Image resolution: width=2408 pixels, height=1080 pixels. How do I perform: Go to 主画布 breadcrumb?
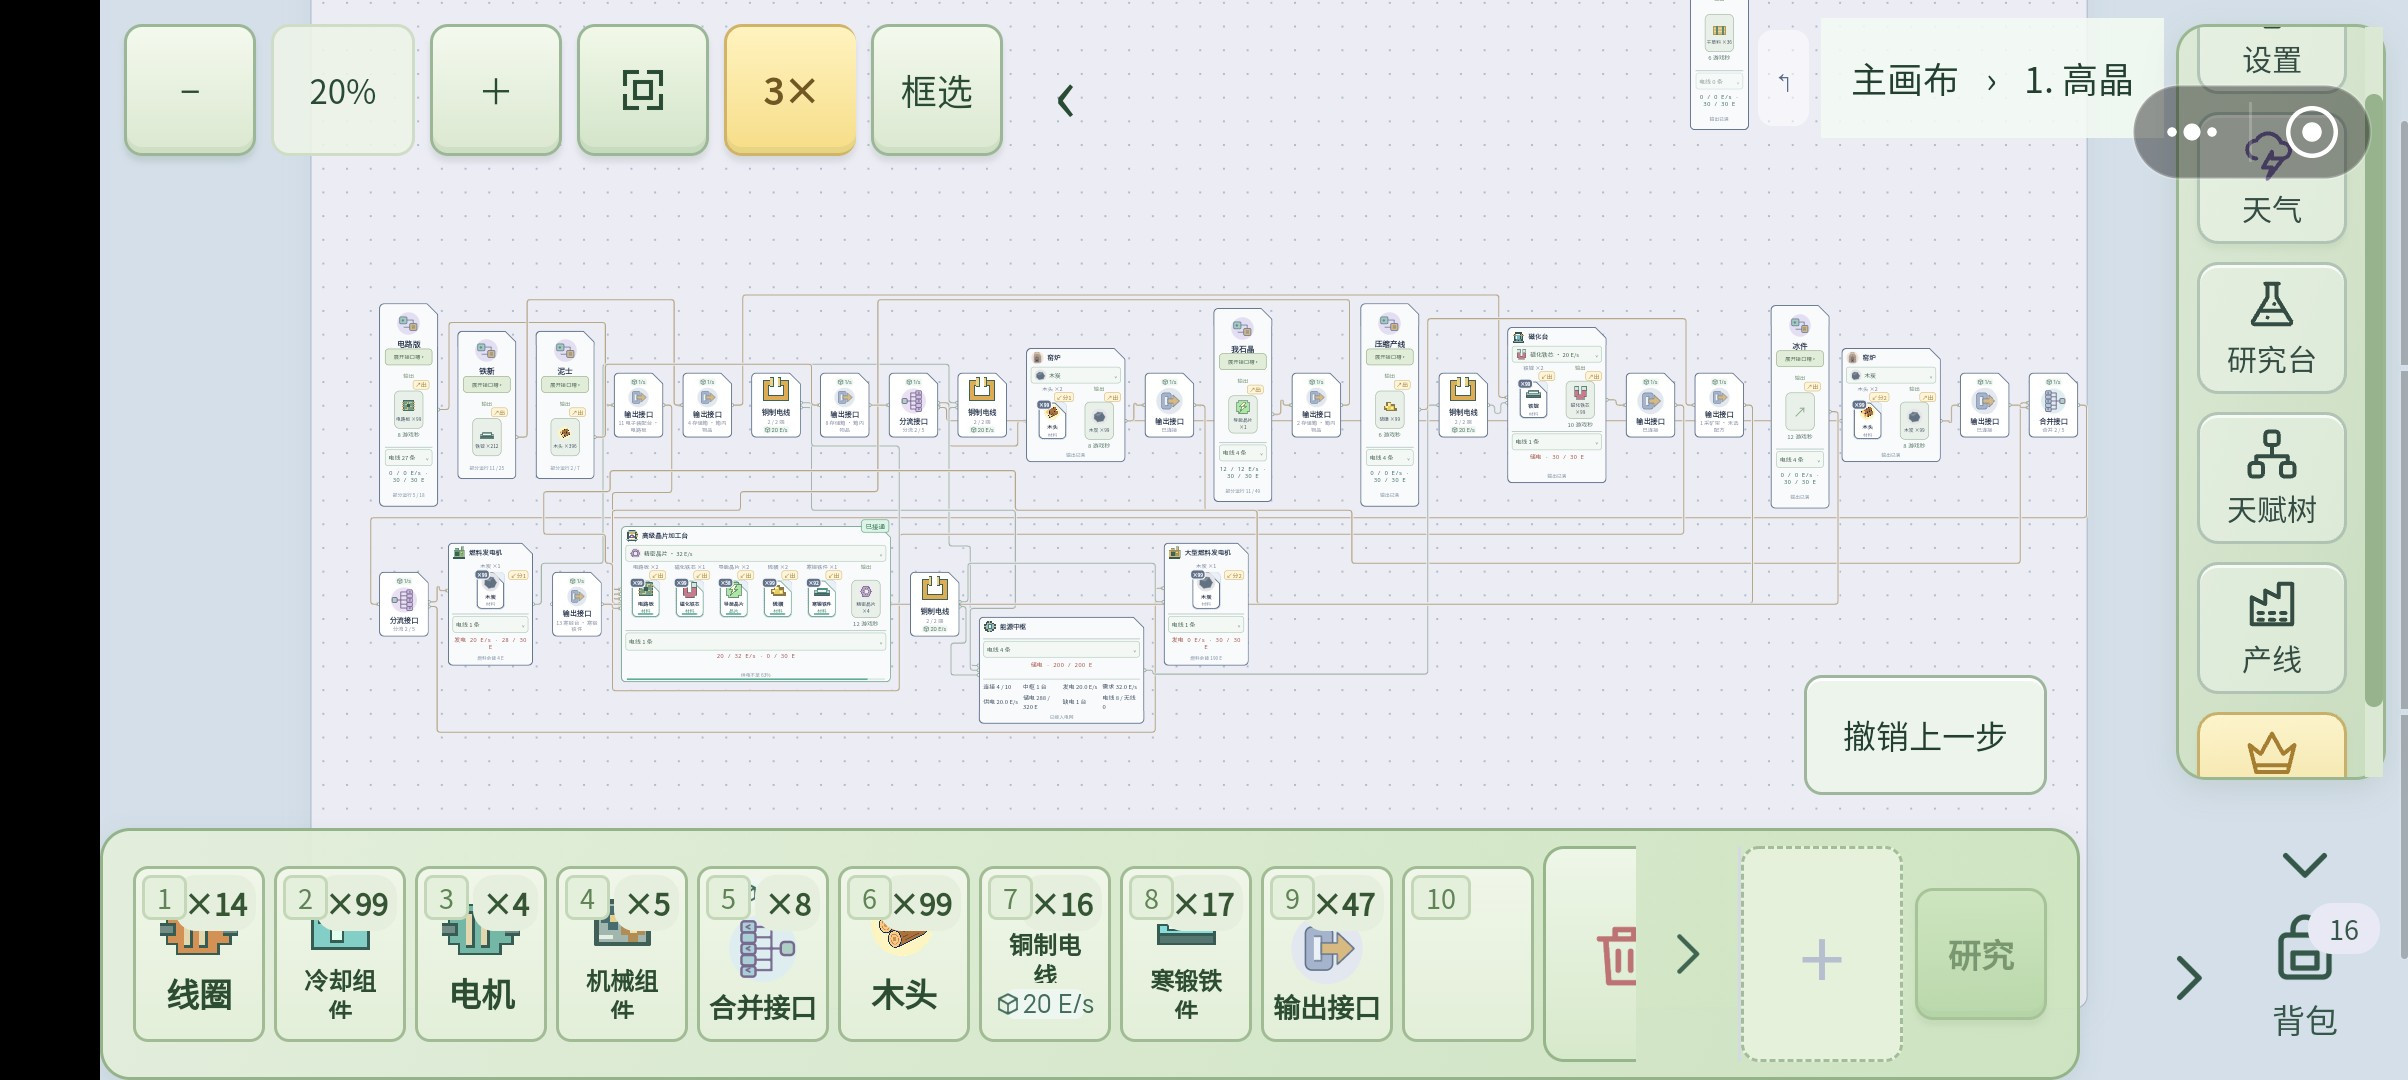click(x=1904, y=81)
